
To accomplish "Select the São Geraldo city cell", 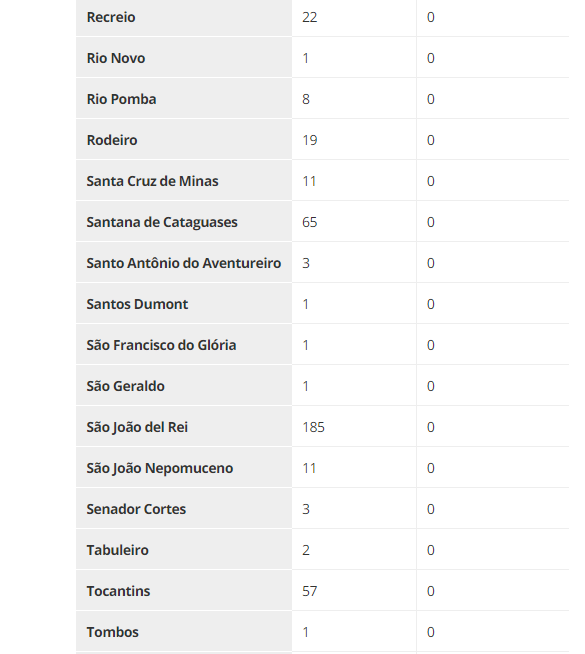I will [x=184, y=386].
